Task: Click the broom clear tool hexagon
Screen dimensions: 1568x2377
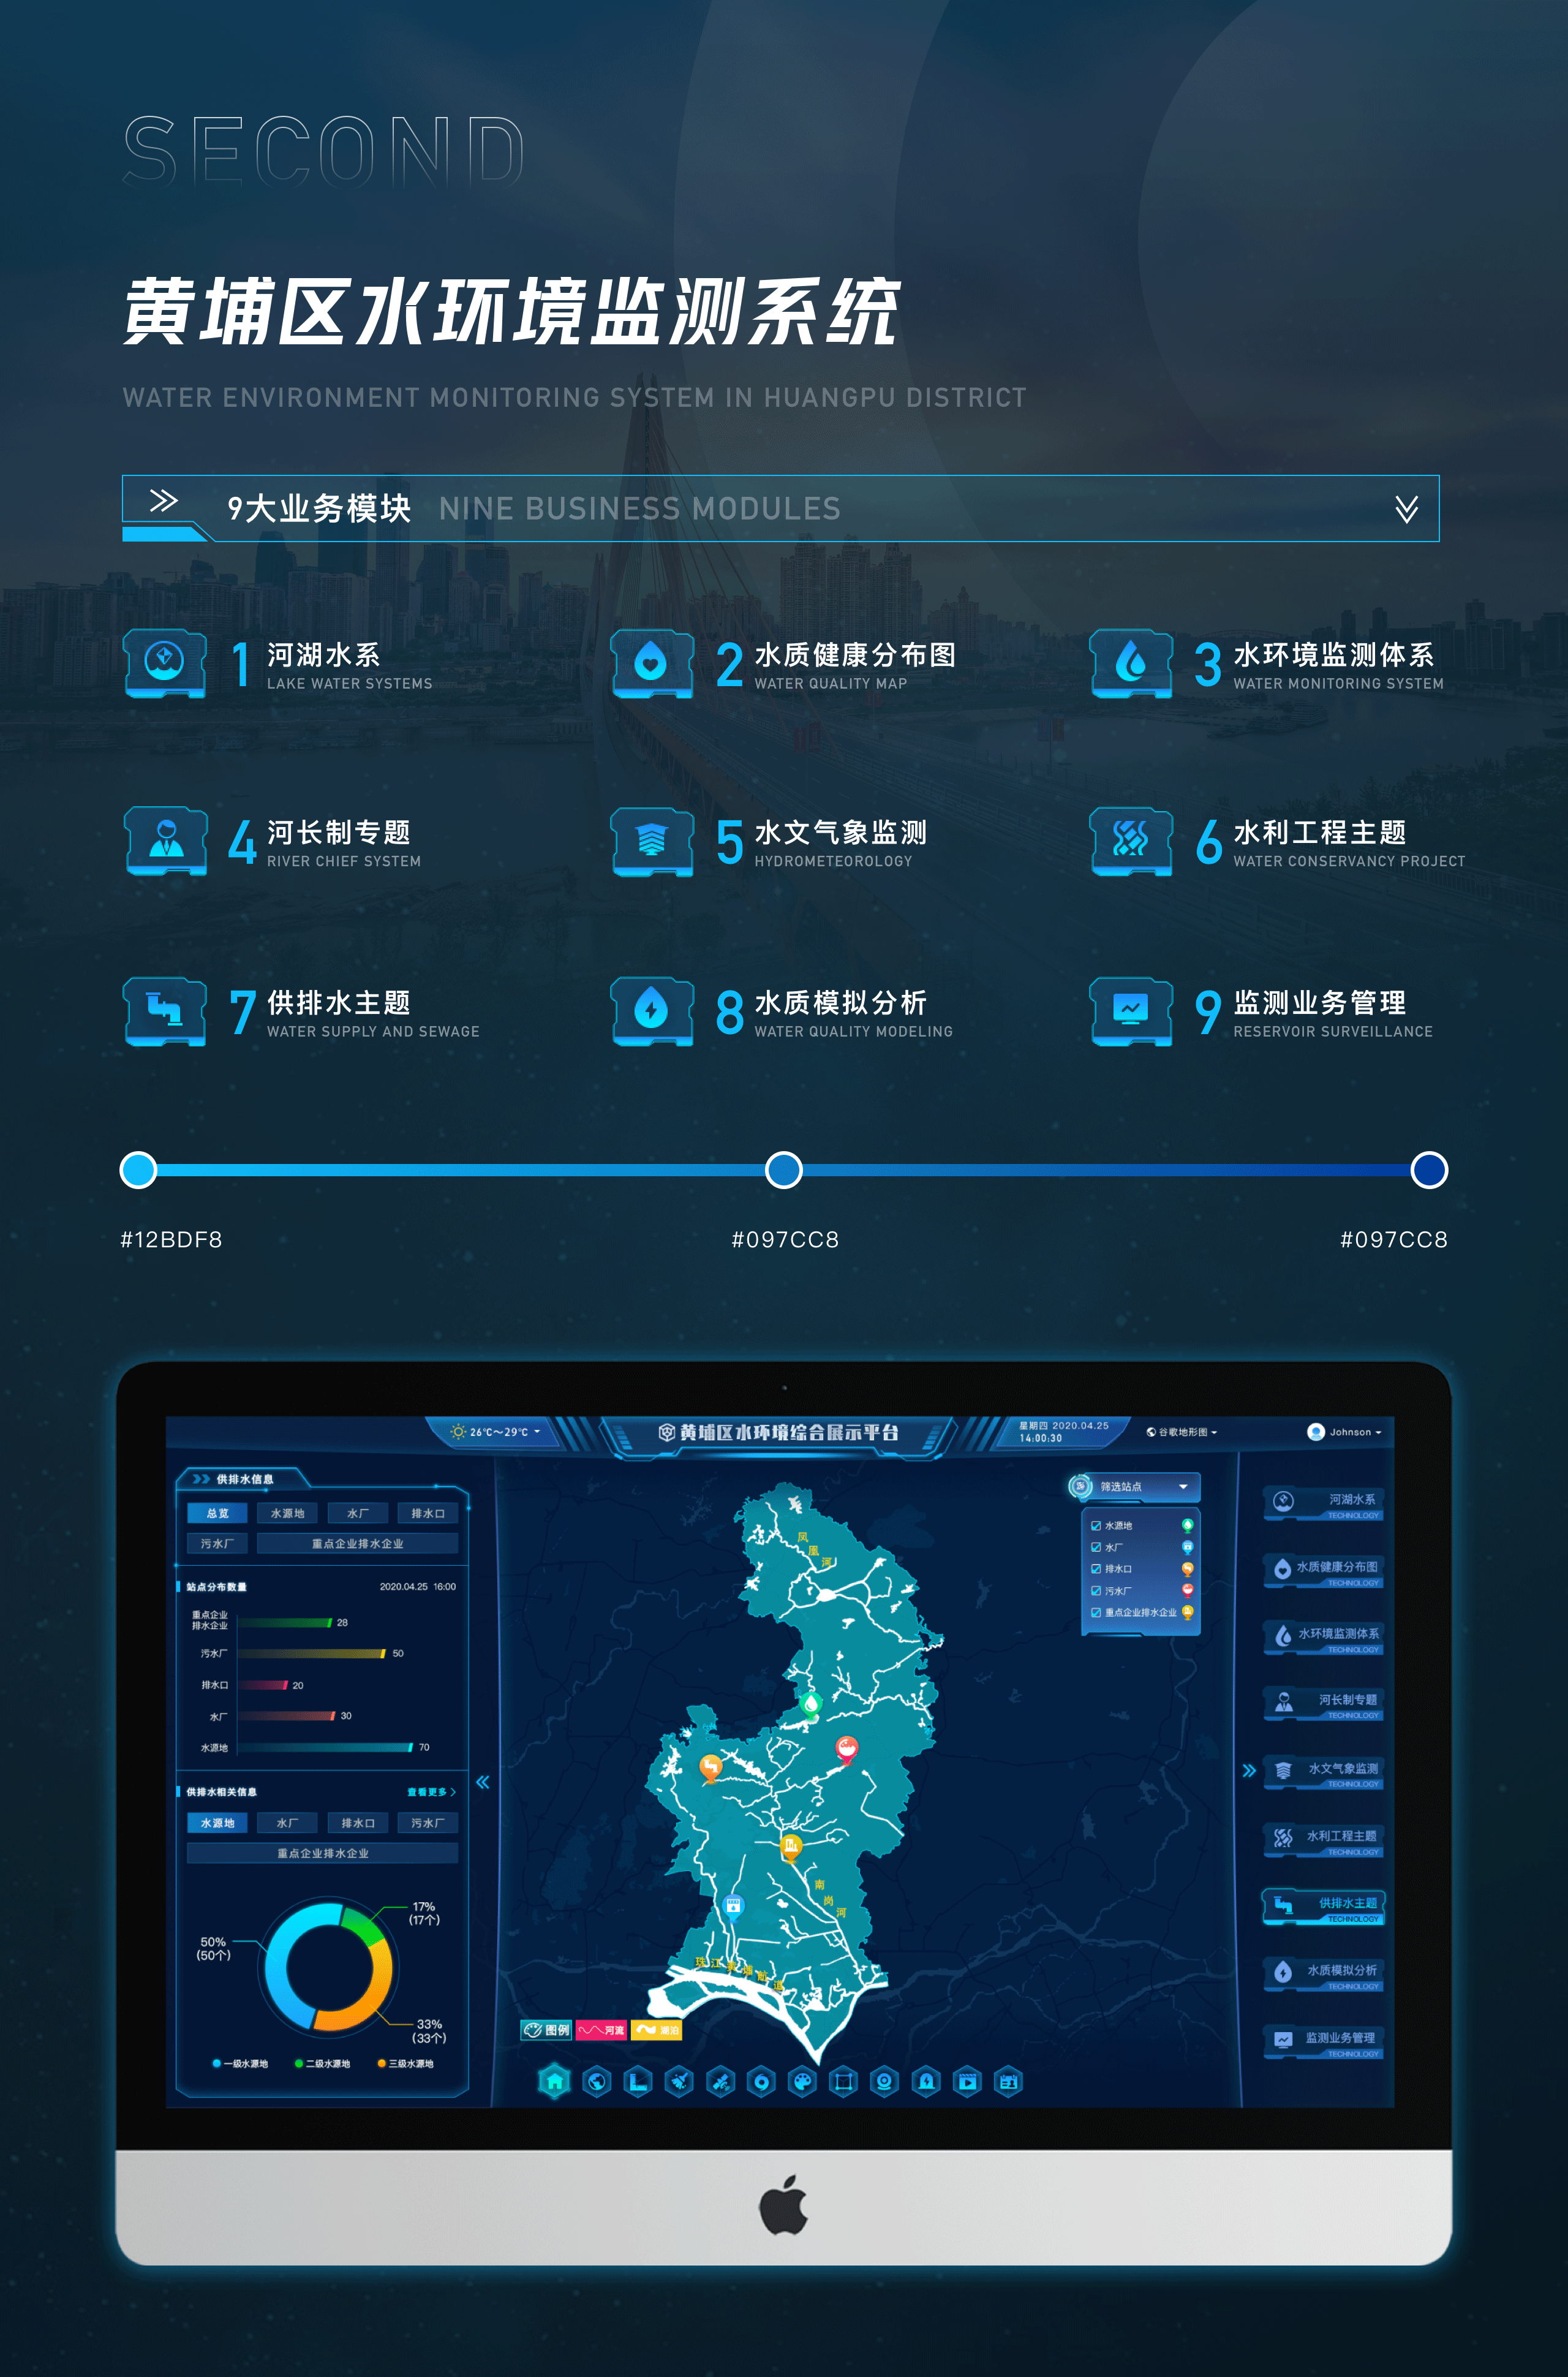Action: 679,2082
